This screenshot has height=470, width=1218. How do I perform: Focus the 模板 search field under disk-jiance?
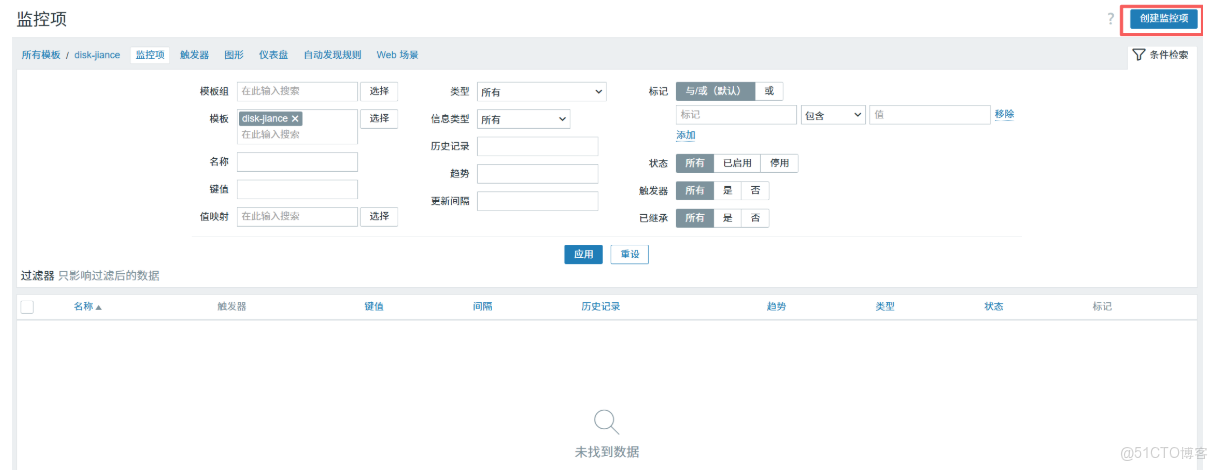[x=297, y=134]
